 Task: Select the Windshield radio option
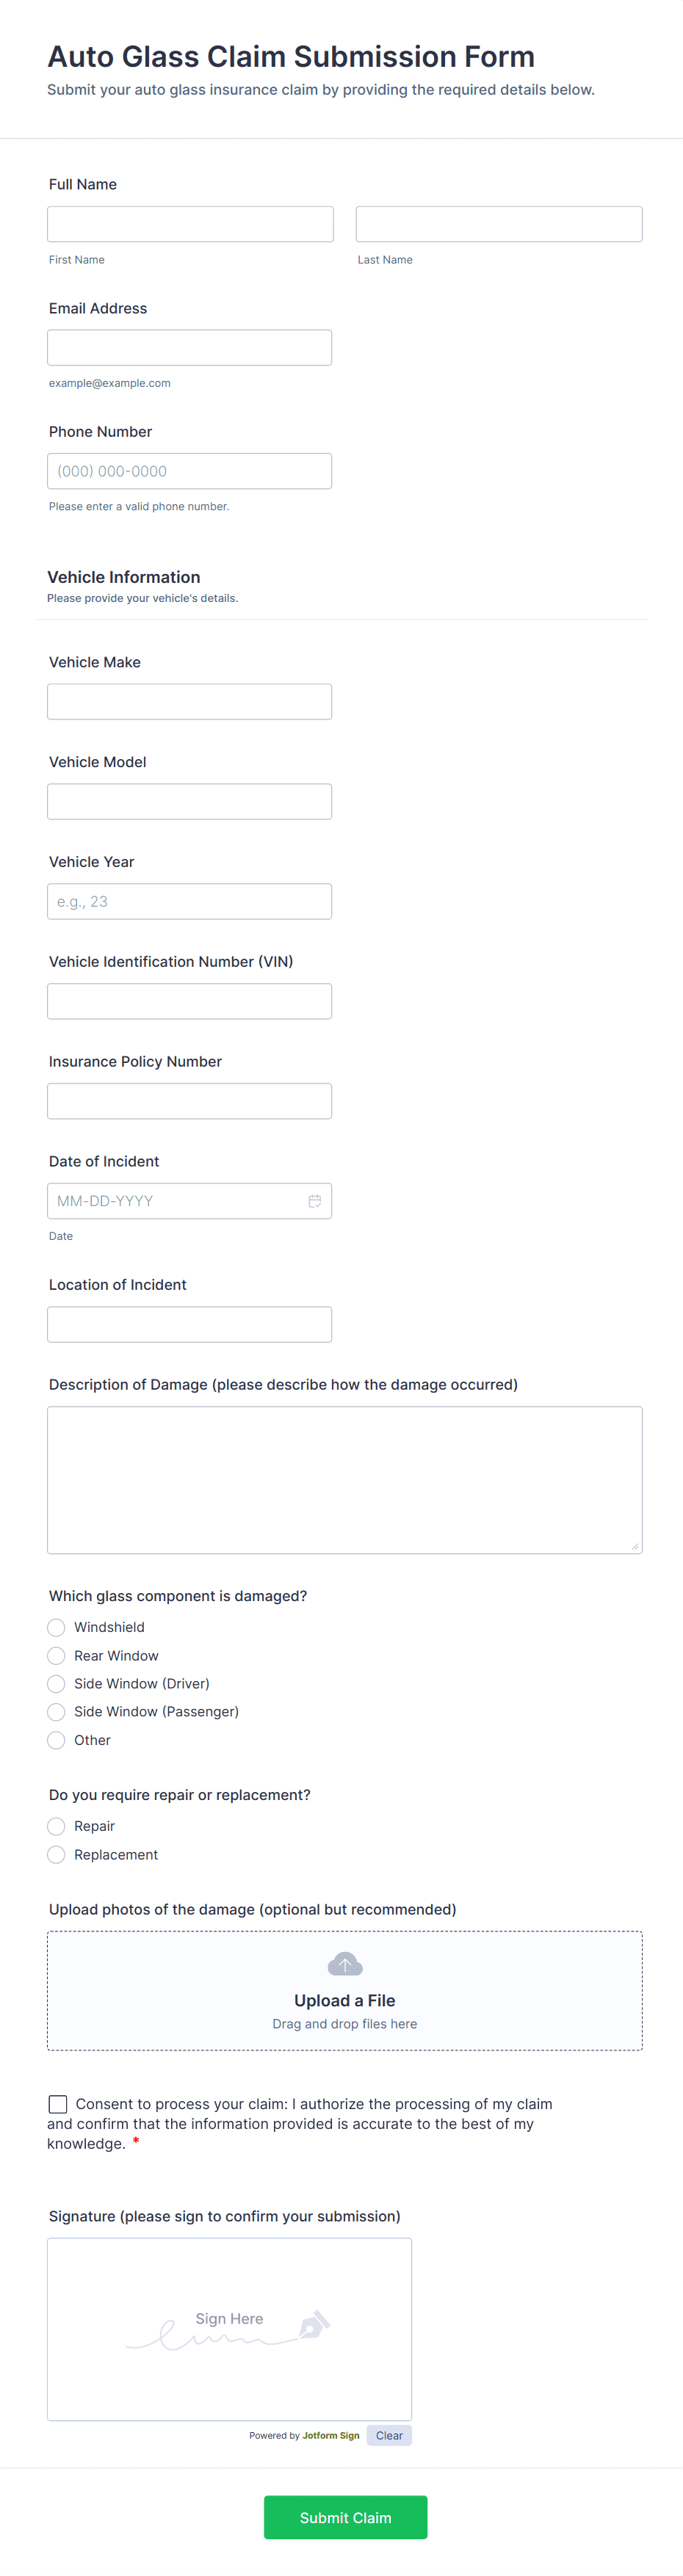57,1628
